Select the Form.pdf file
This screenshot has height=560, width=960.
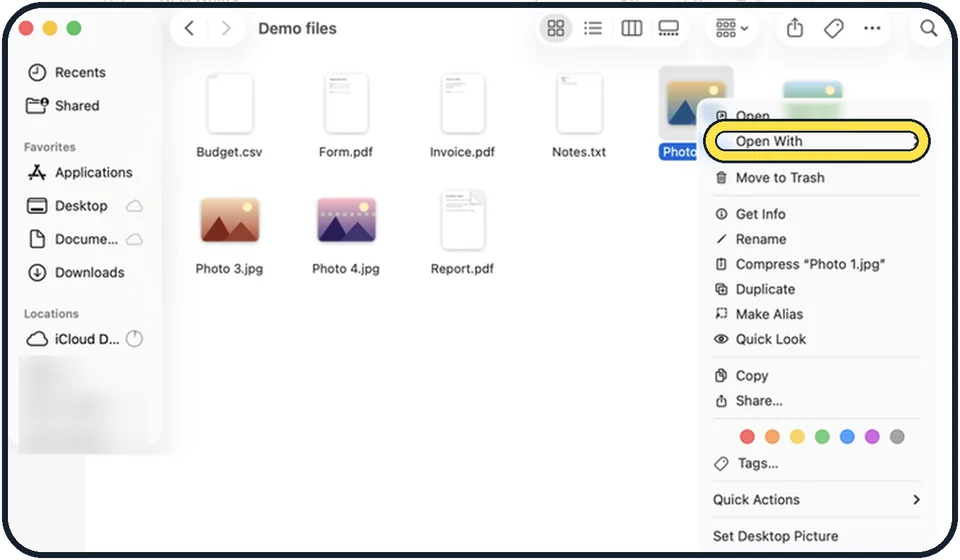[x=346, y=103]
